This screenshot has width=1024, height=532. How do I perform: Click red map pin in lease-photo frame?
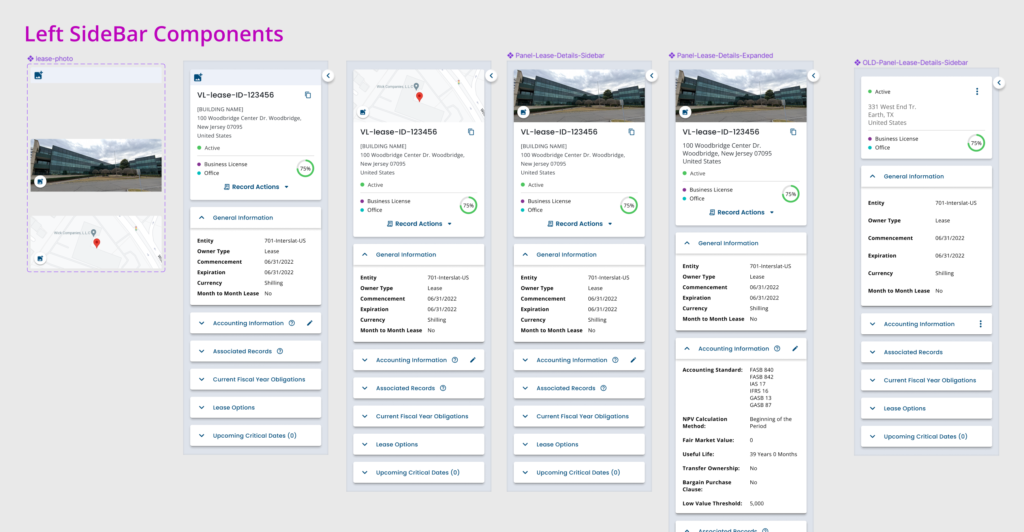[x=96, y=243]
